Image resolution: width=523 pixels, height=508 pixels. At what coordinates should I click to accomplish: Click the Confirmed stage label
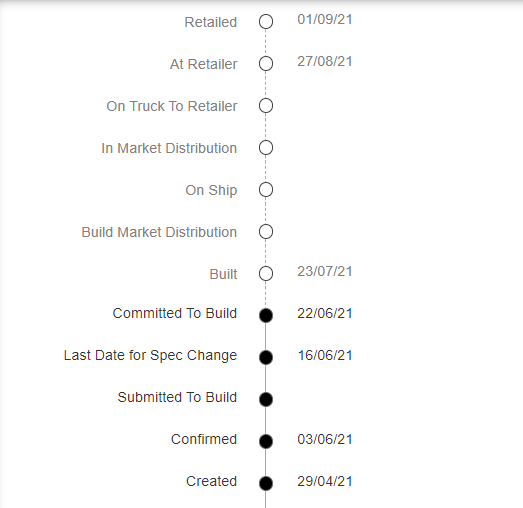click(x=204, y=439)
